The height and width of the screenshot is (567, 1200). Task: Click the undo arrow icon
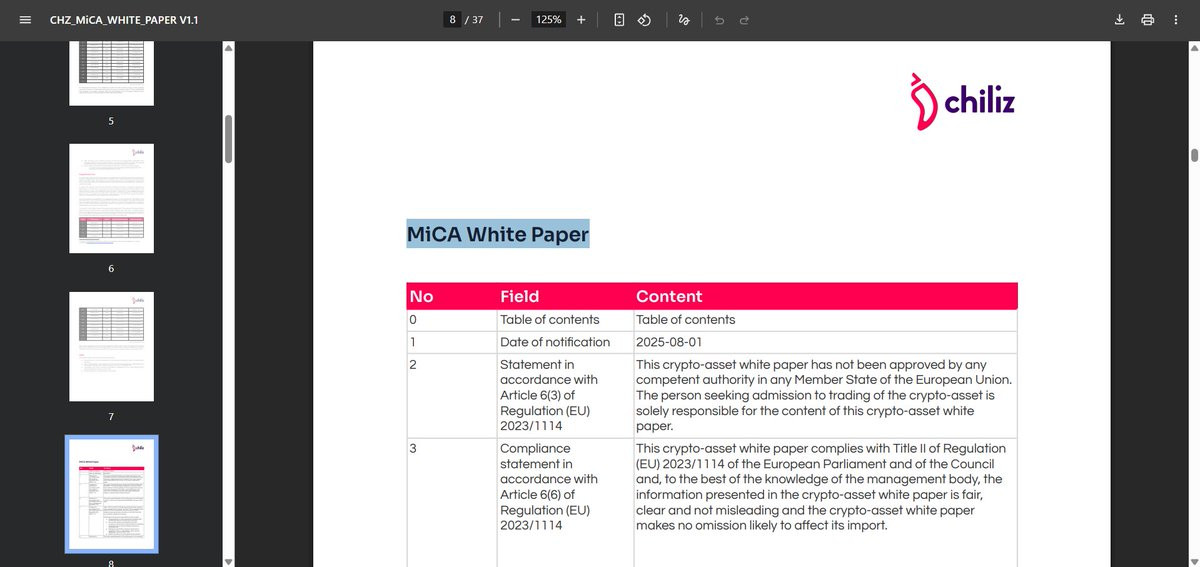(719, 19)
